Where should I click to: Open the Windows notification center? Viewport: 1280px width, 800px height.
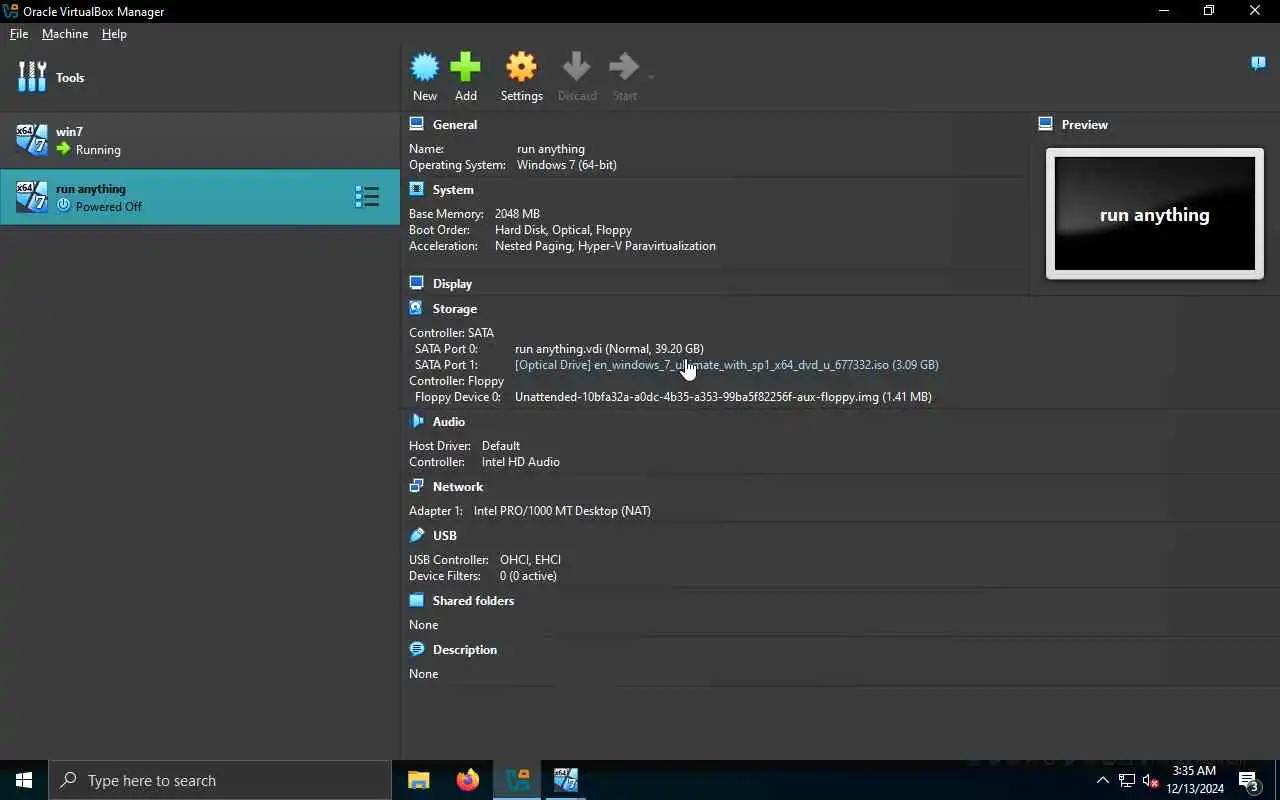[1248, 780]
